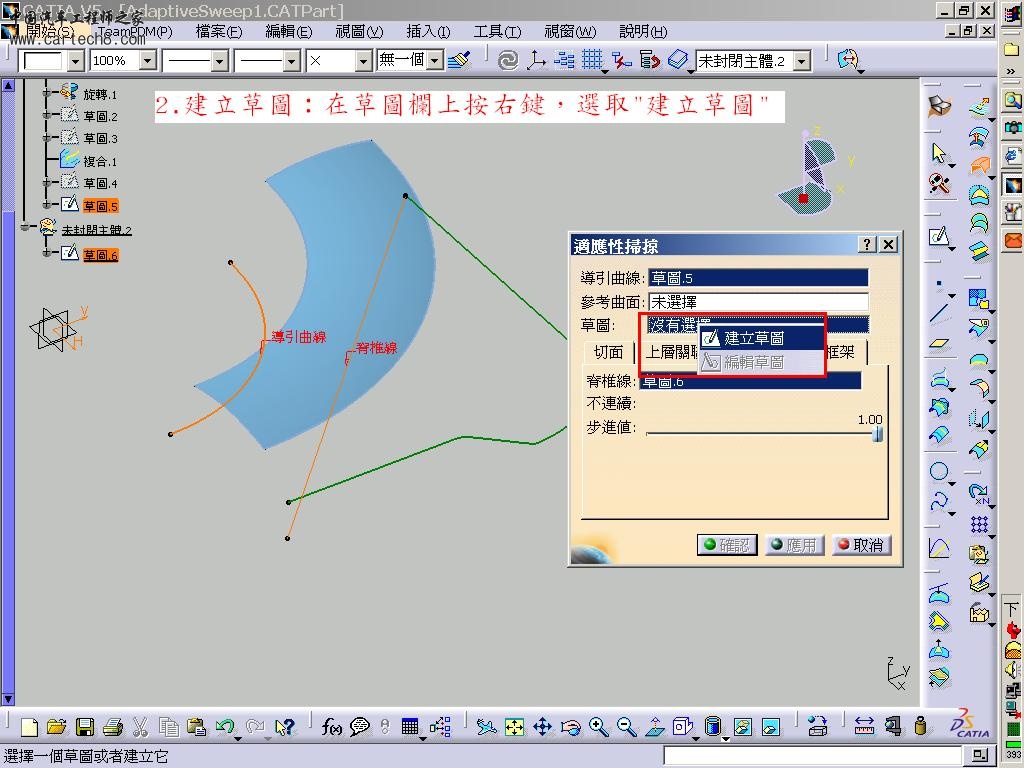Click the Work on Support grid icon
This screenshot has width=1024, height=768.
pyautogui.click(x=592, y=61)
